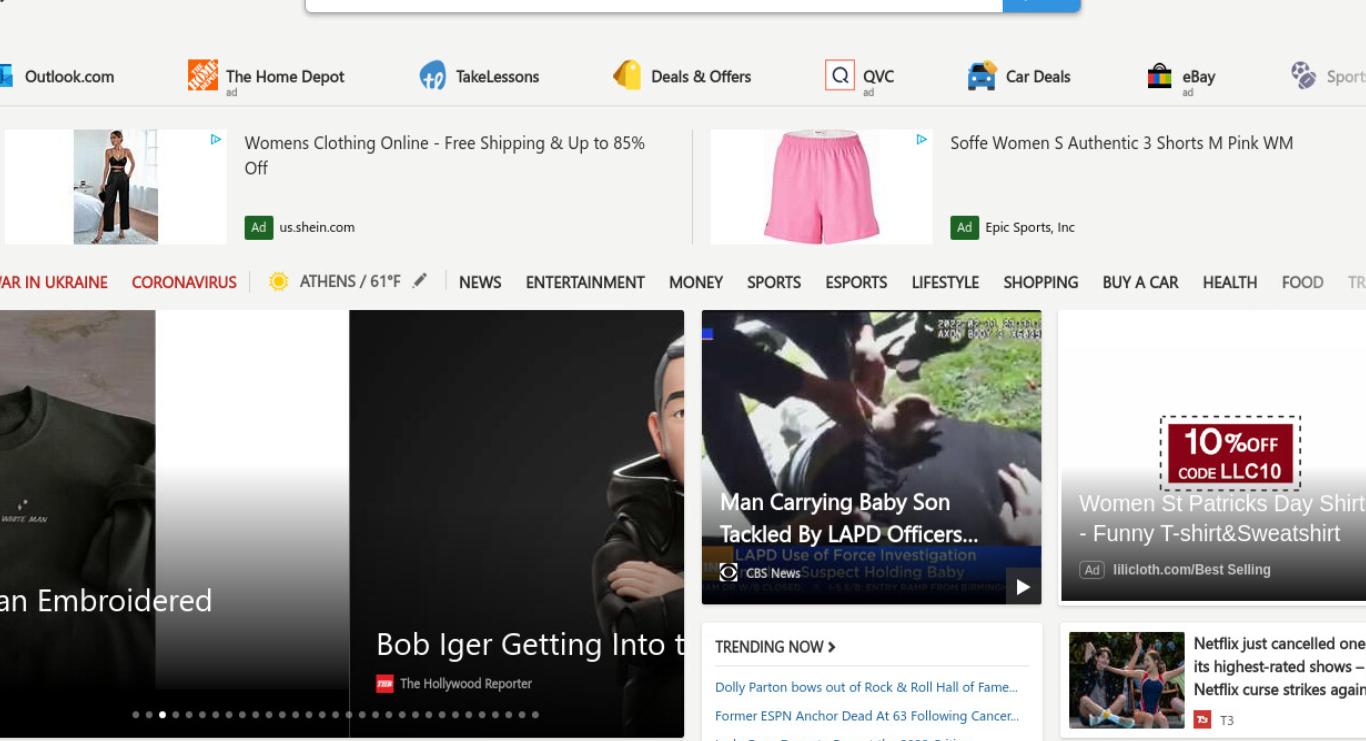Open the TakeLessons link
Screen dimensions: 1366x741
[497, 76]
